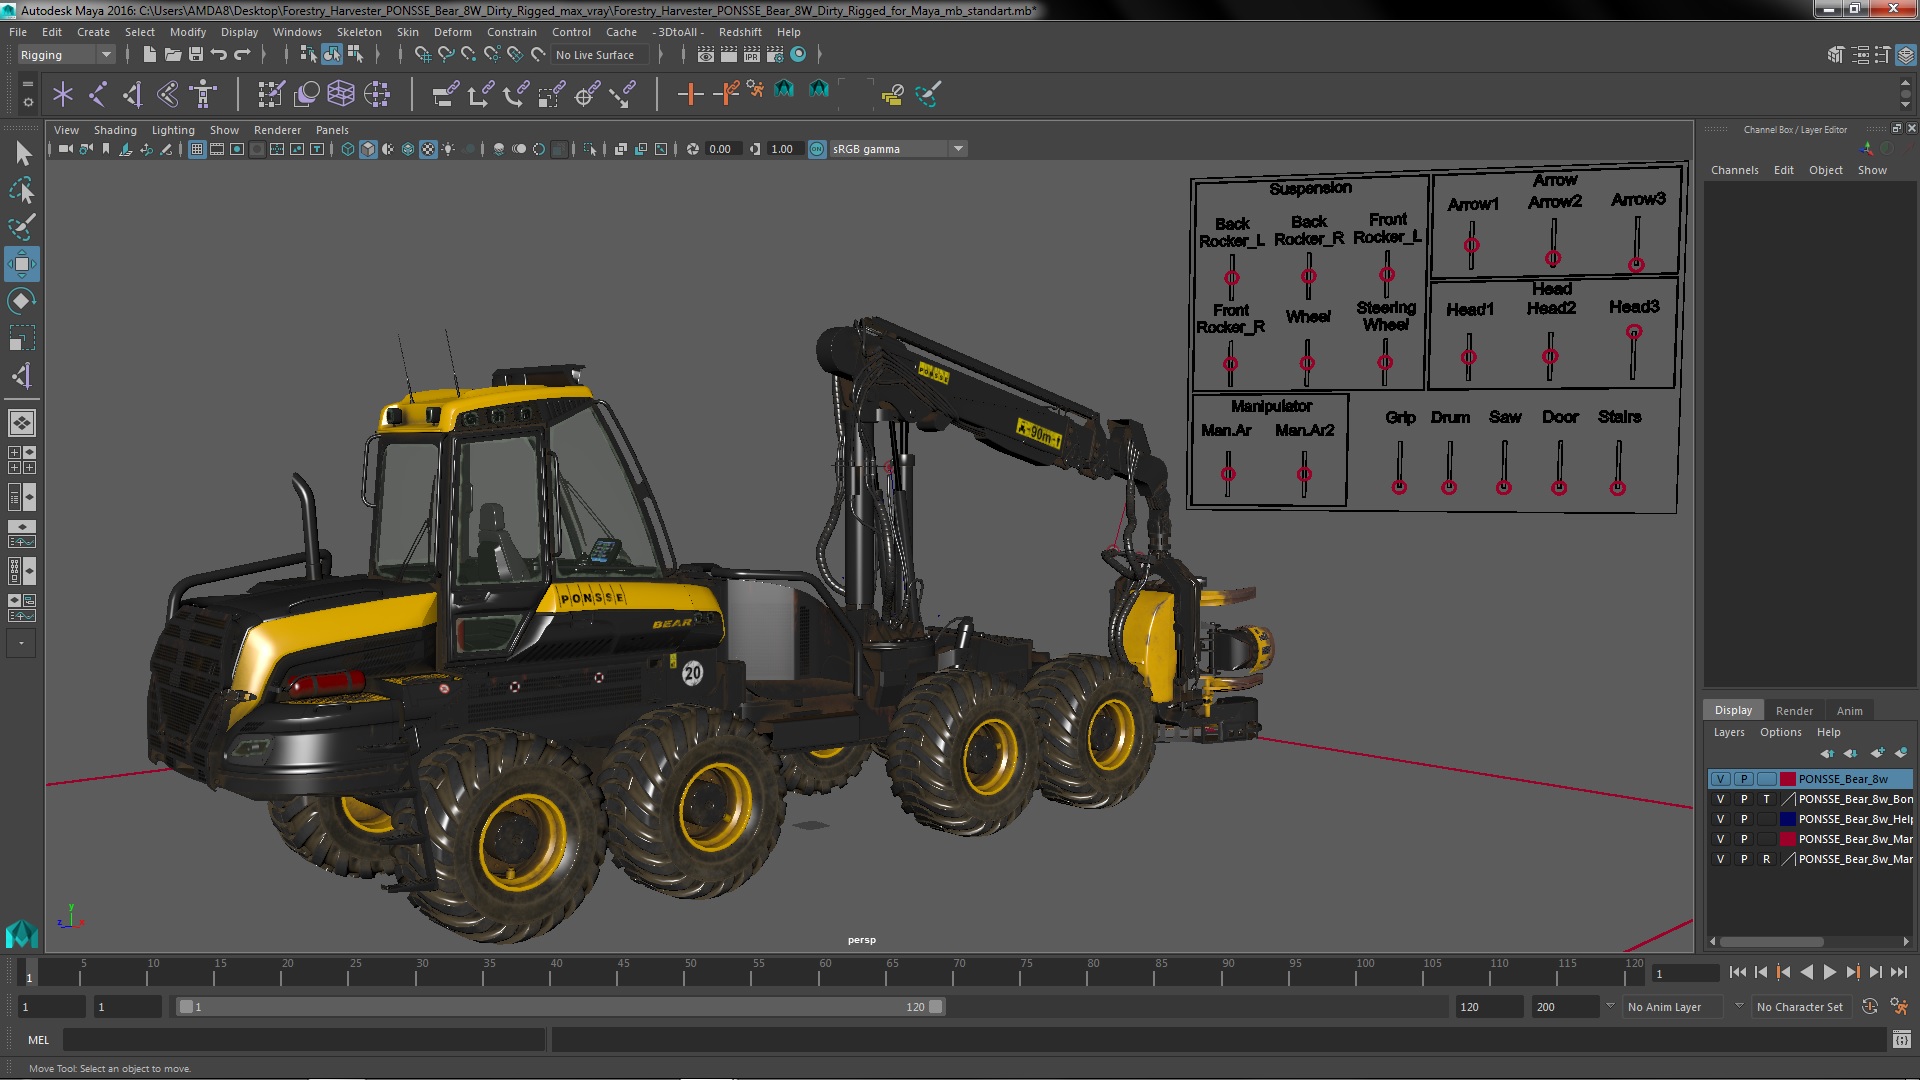
Task: Open Render Settings clapboard gear icon
Action: coord(774,54)
